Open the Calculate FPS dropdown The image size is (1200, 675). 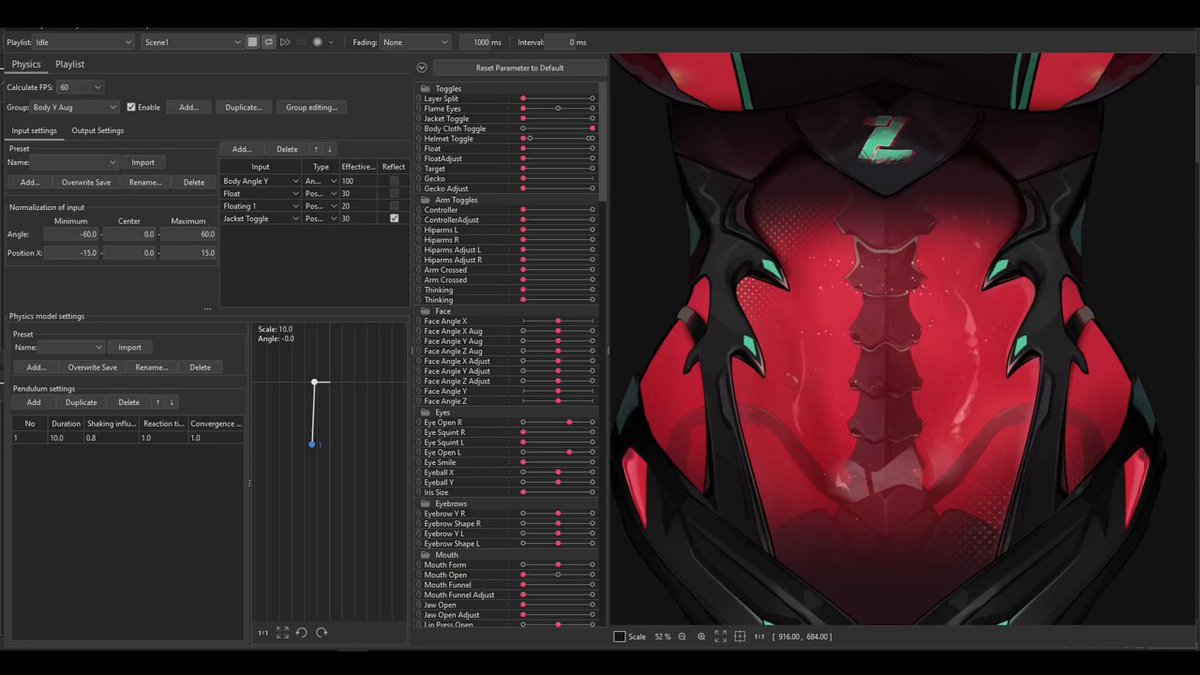80,87
